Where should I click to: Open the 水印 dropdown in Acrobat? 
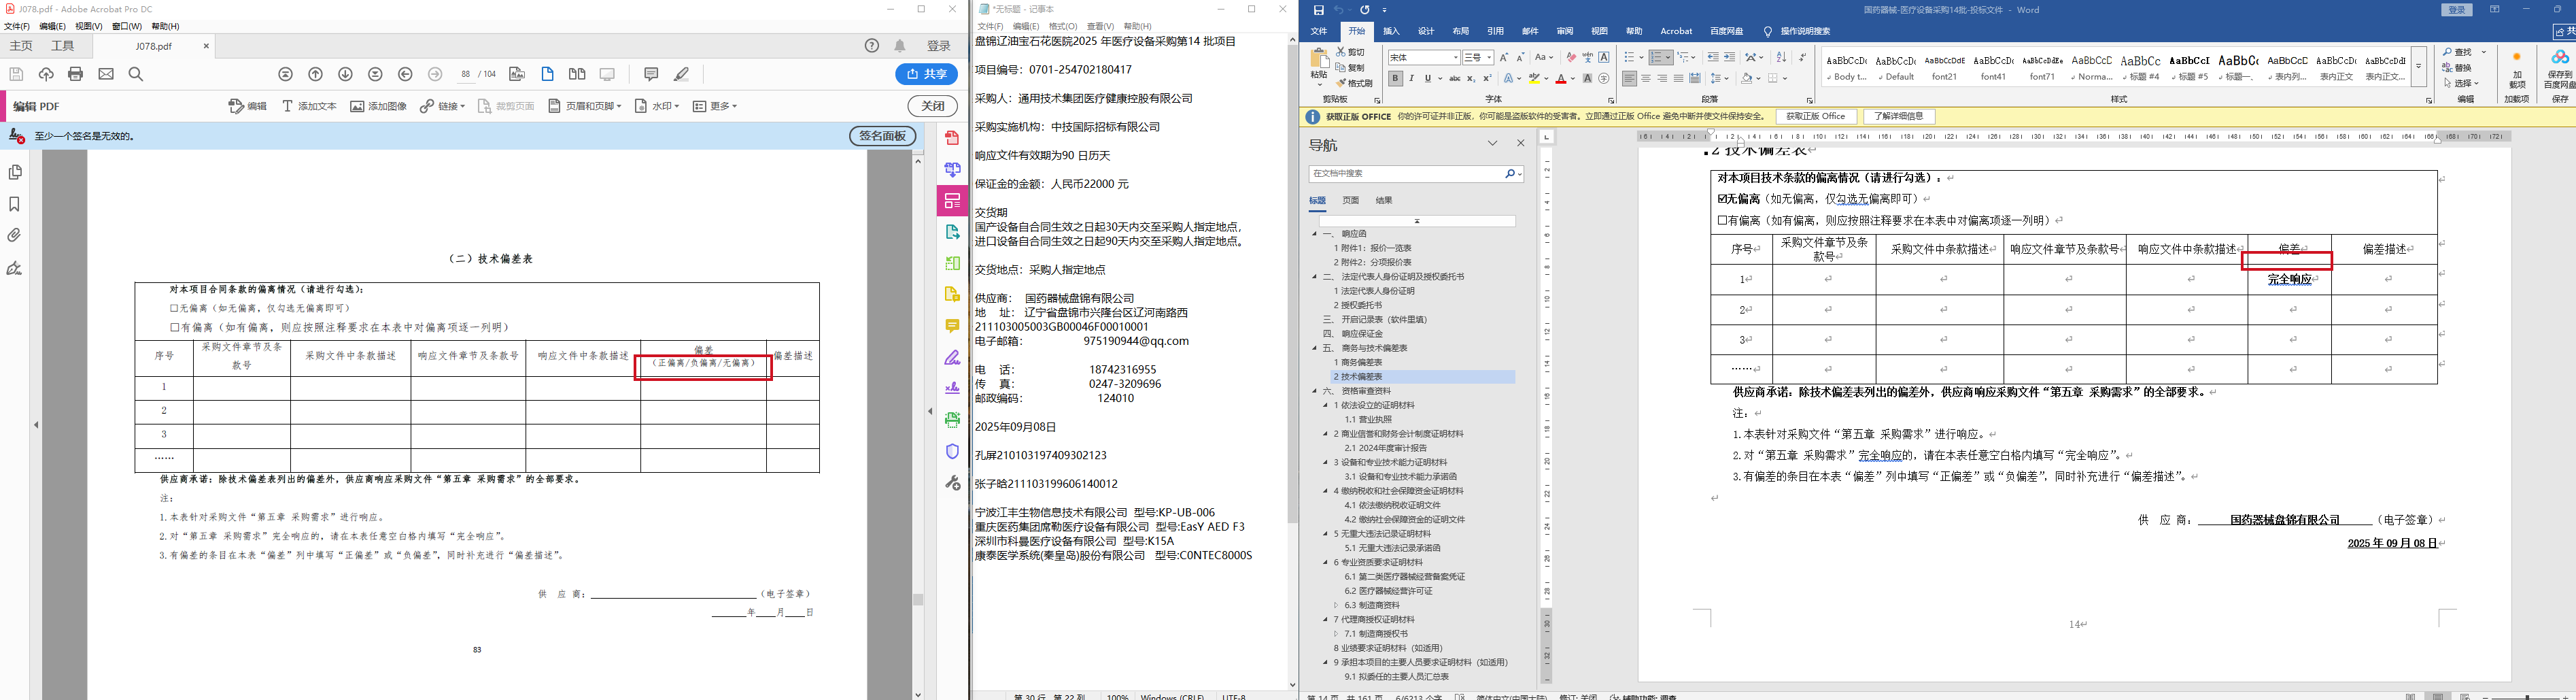(x=657, y=106)
